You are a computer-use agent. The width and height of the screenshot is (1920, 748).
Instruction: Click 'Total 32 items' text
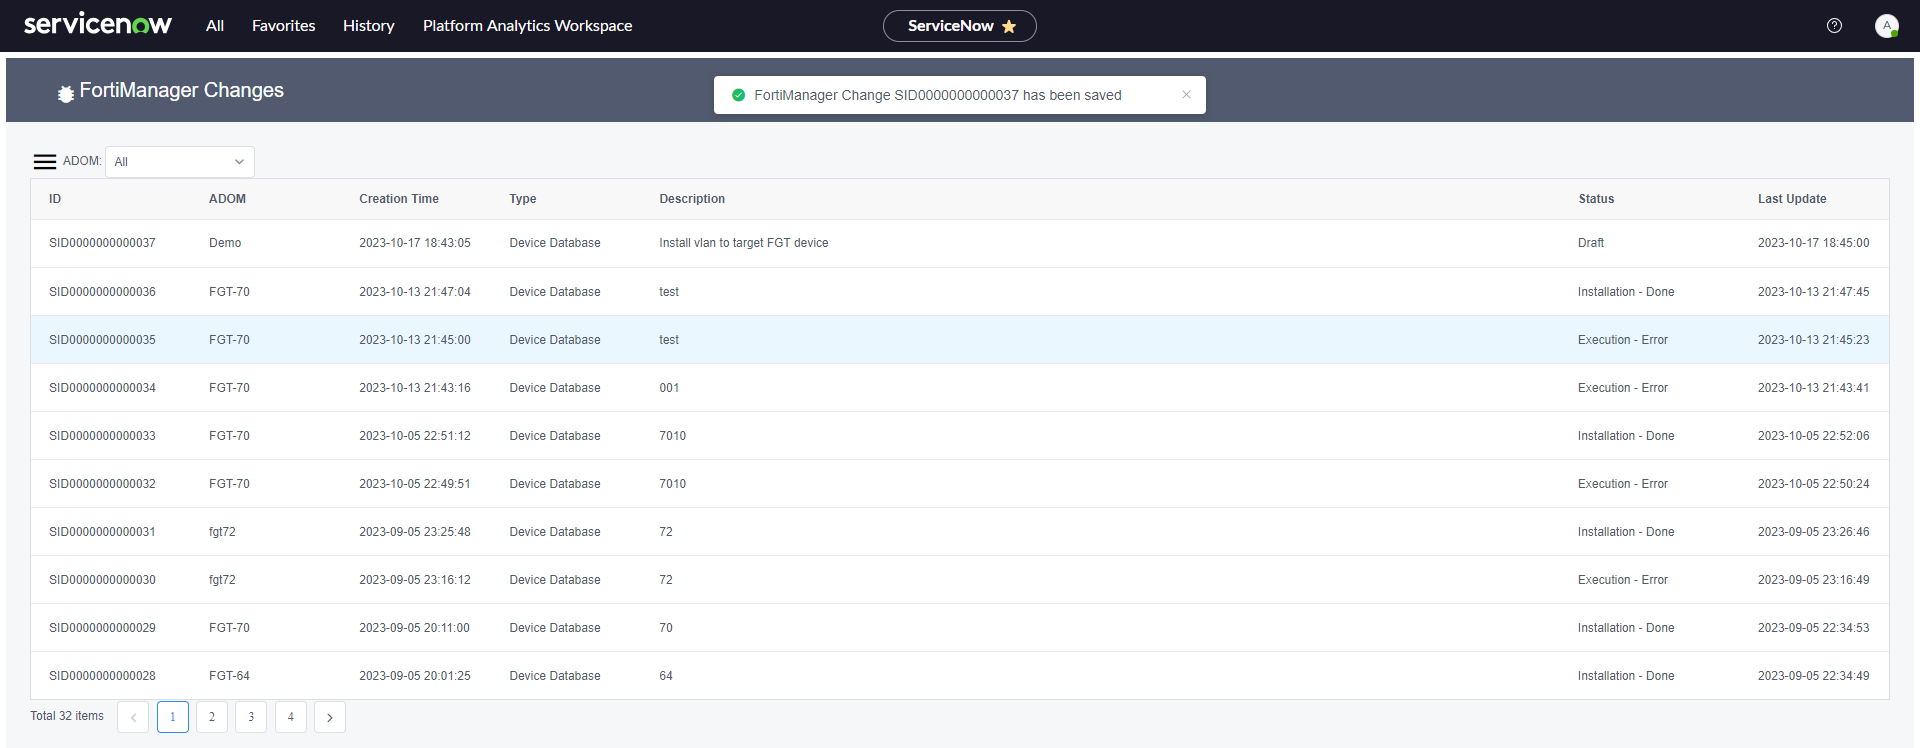[x=67, y=716]
